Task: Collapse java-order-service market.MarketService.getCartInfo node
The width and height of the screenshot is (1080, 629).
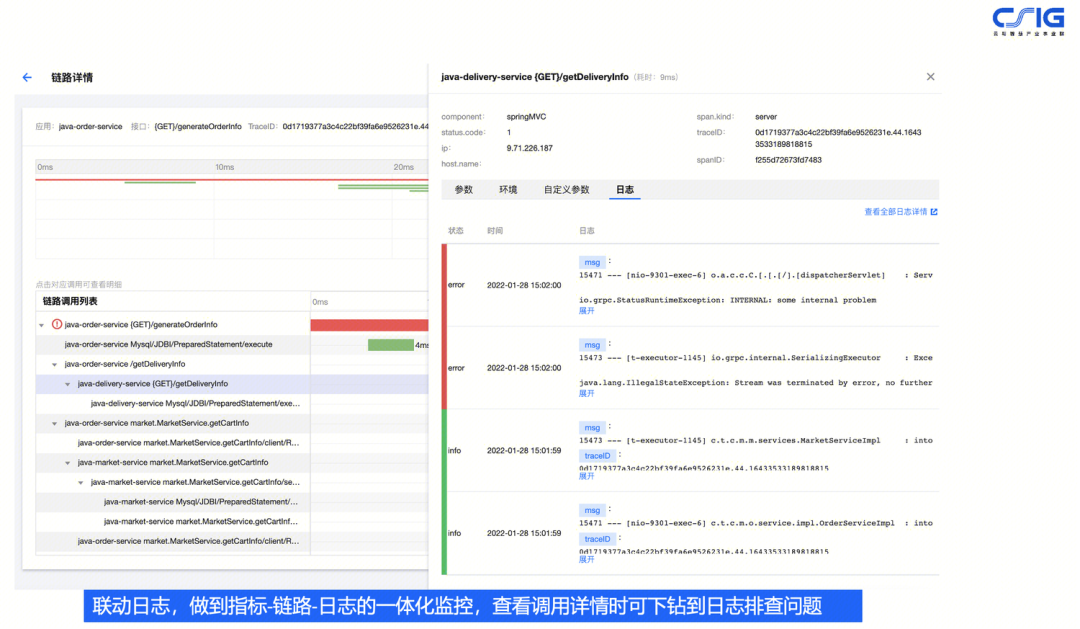Action: click(54, 424)
